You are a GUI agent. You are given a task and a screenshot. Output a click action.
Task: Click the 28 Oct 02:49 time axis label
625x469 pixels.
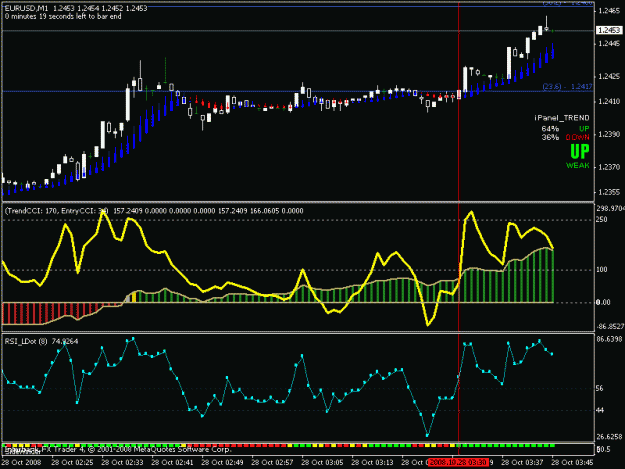[x=222, y=463]
